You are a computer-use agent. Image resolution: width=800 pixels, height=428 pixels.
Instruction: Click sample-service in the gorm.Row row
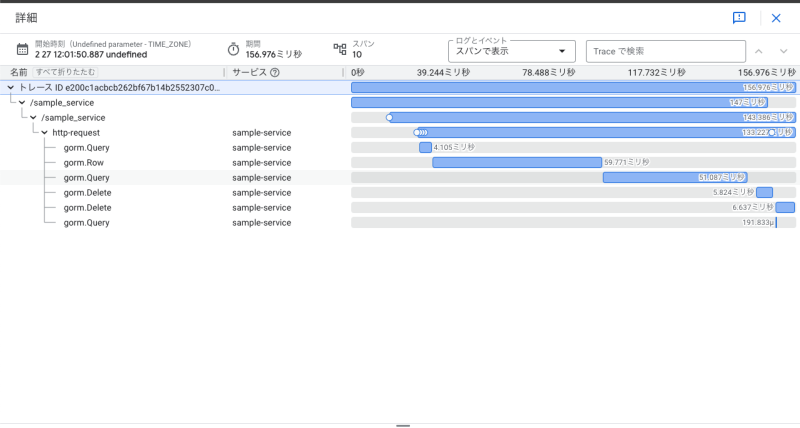click(x=262, y=163)
